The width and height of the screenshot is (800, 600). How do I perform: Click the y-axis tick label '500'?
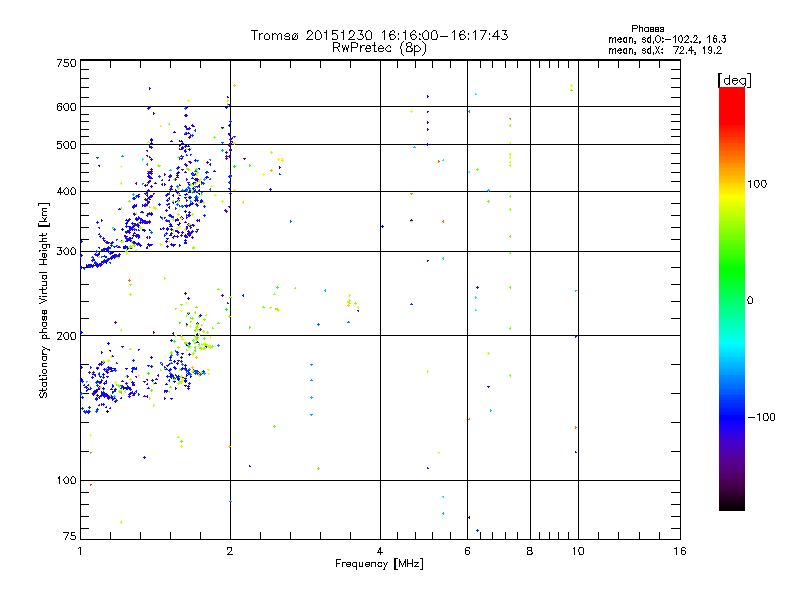pos(66,145)
